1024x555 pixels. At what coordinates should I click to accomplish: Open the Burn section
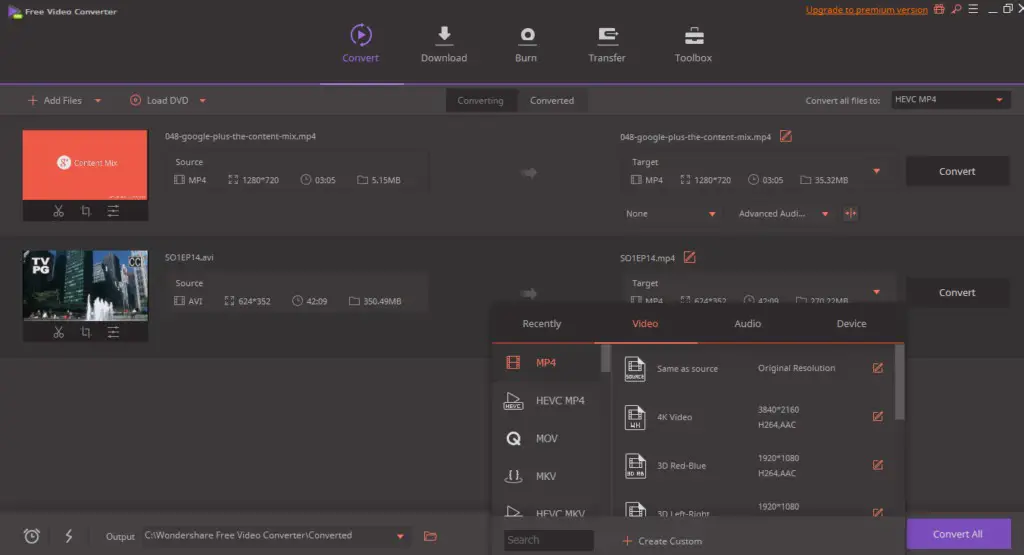pos(526,44)
